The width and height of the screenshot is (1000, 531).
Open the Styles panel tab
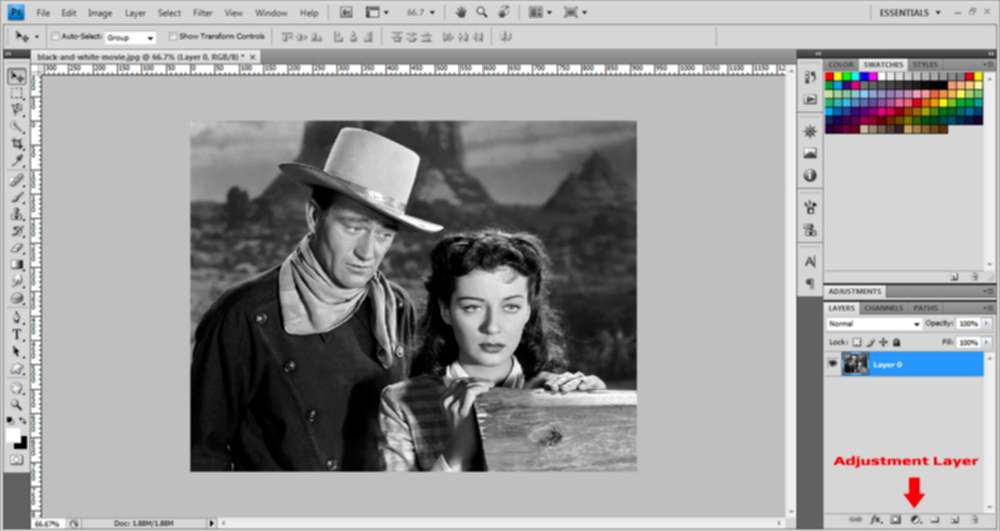coord(925,64)
